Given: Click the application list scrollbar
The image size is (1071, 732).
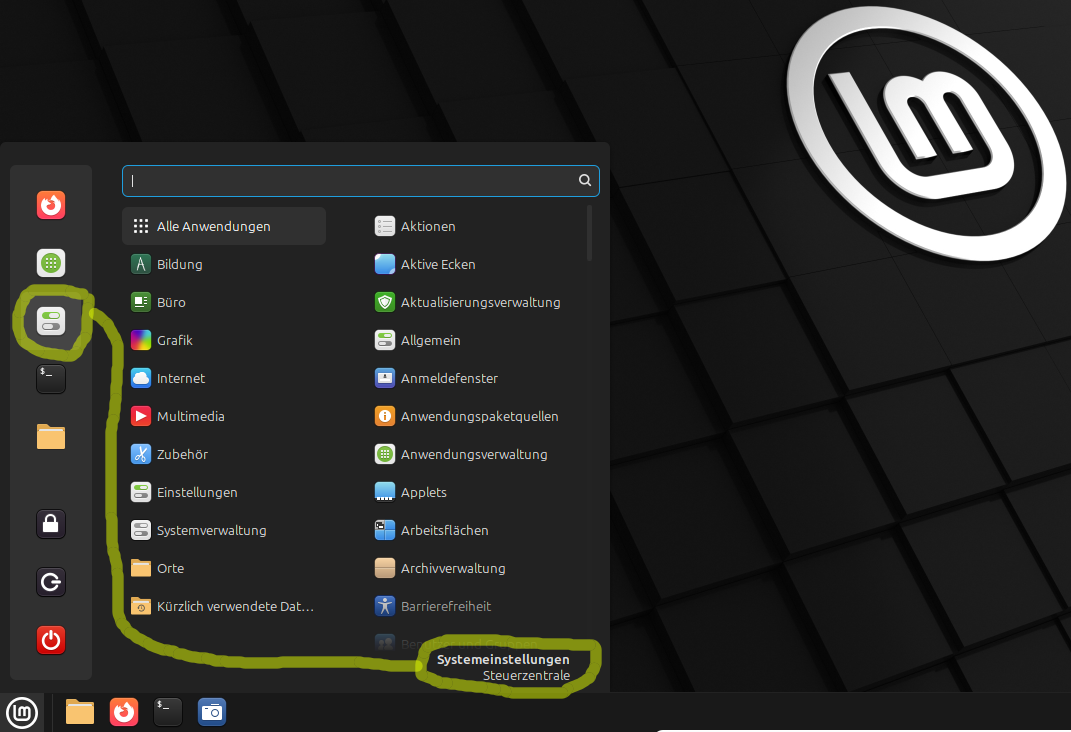Looking at the screenshot, I should [589, 234].
